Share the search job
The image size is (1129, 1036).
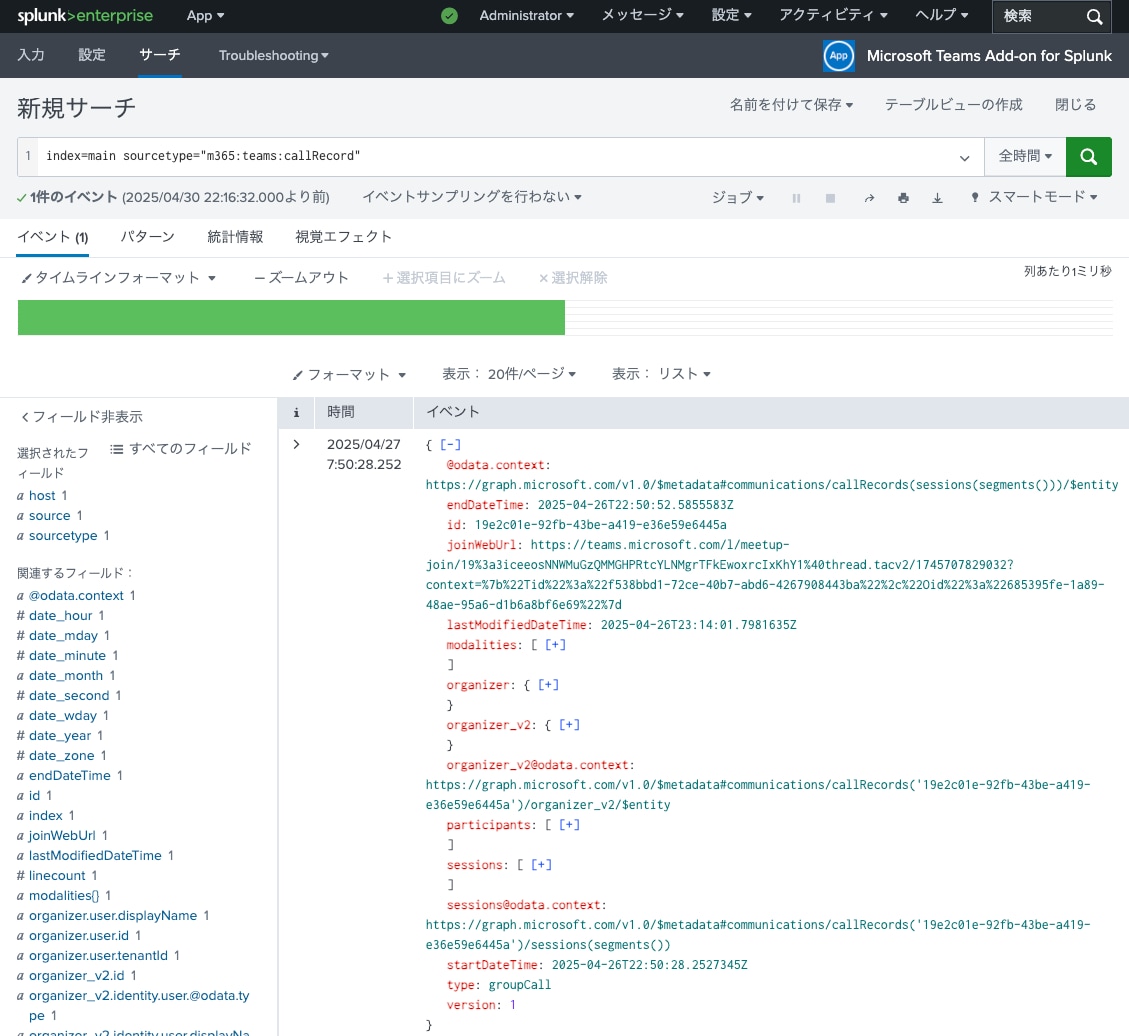(869, 198)
